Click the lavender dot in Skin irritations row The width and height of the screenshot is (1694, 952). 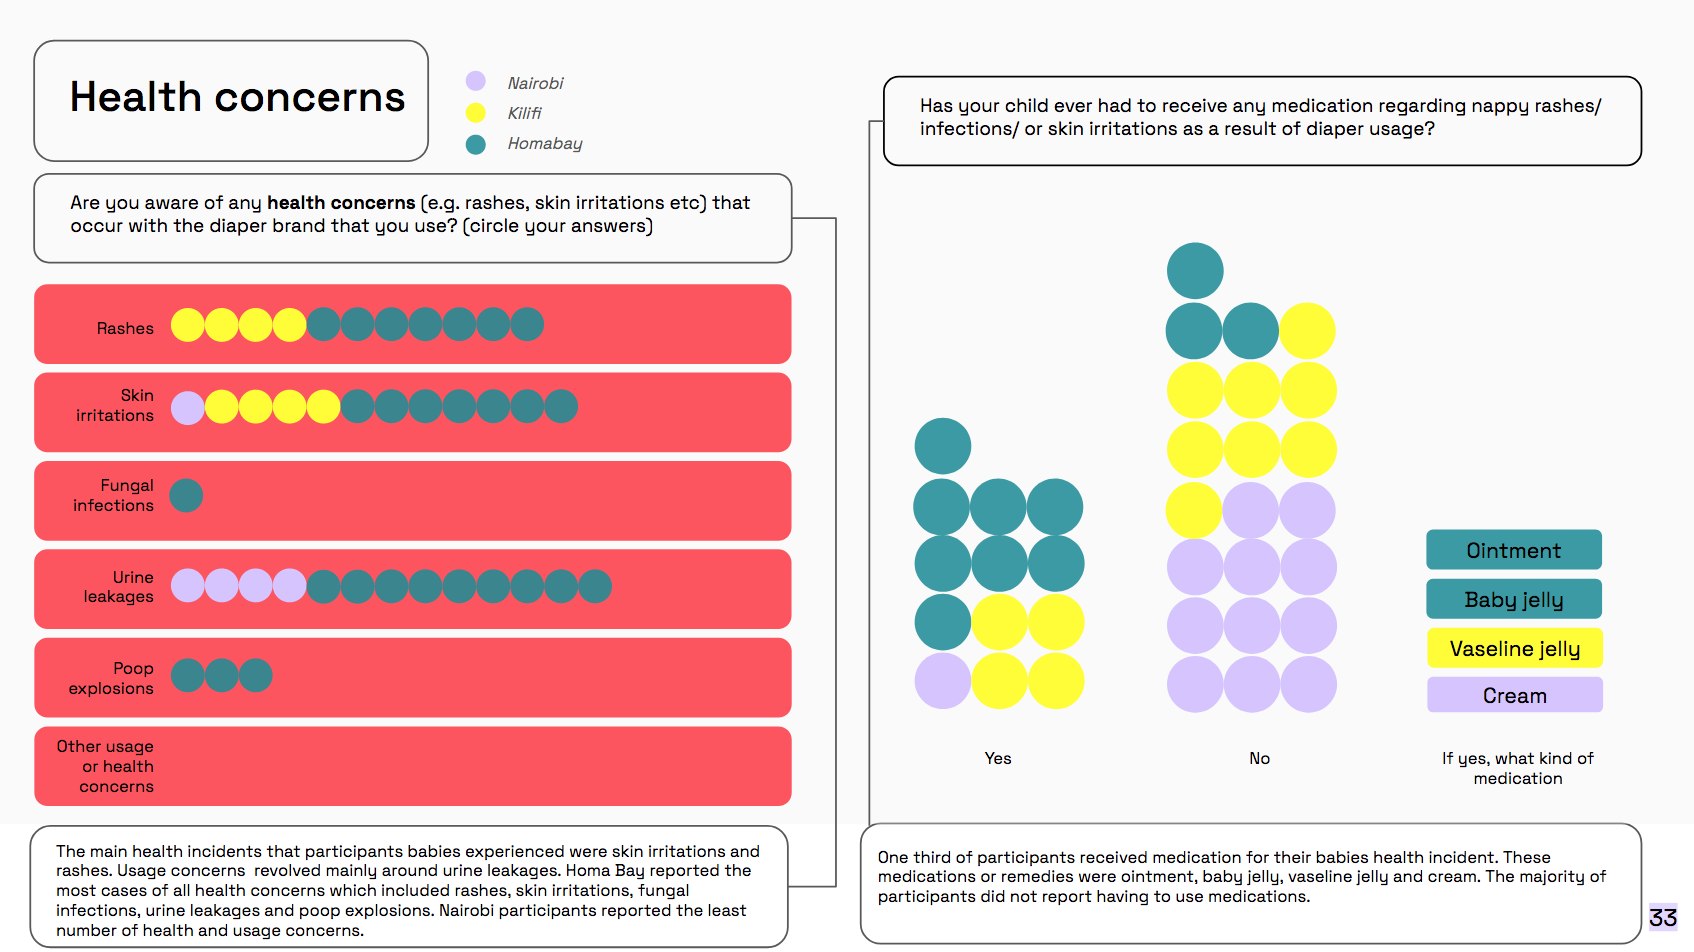[188, 407]
